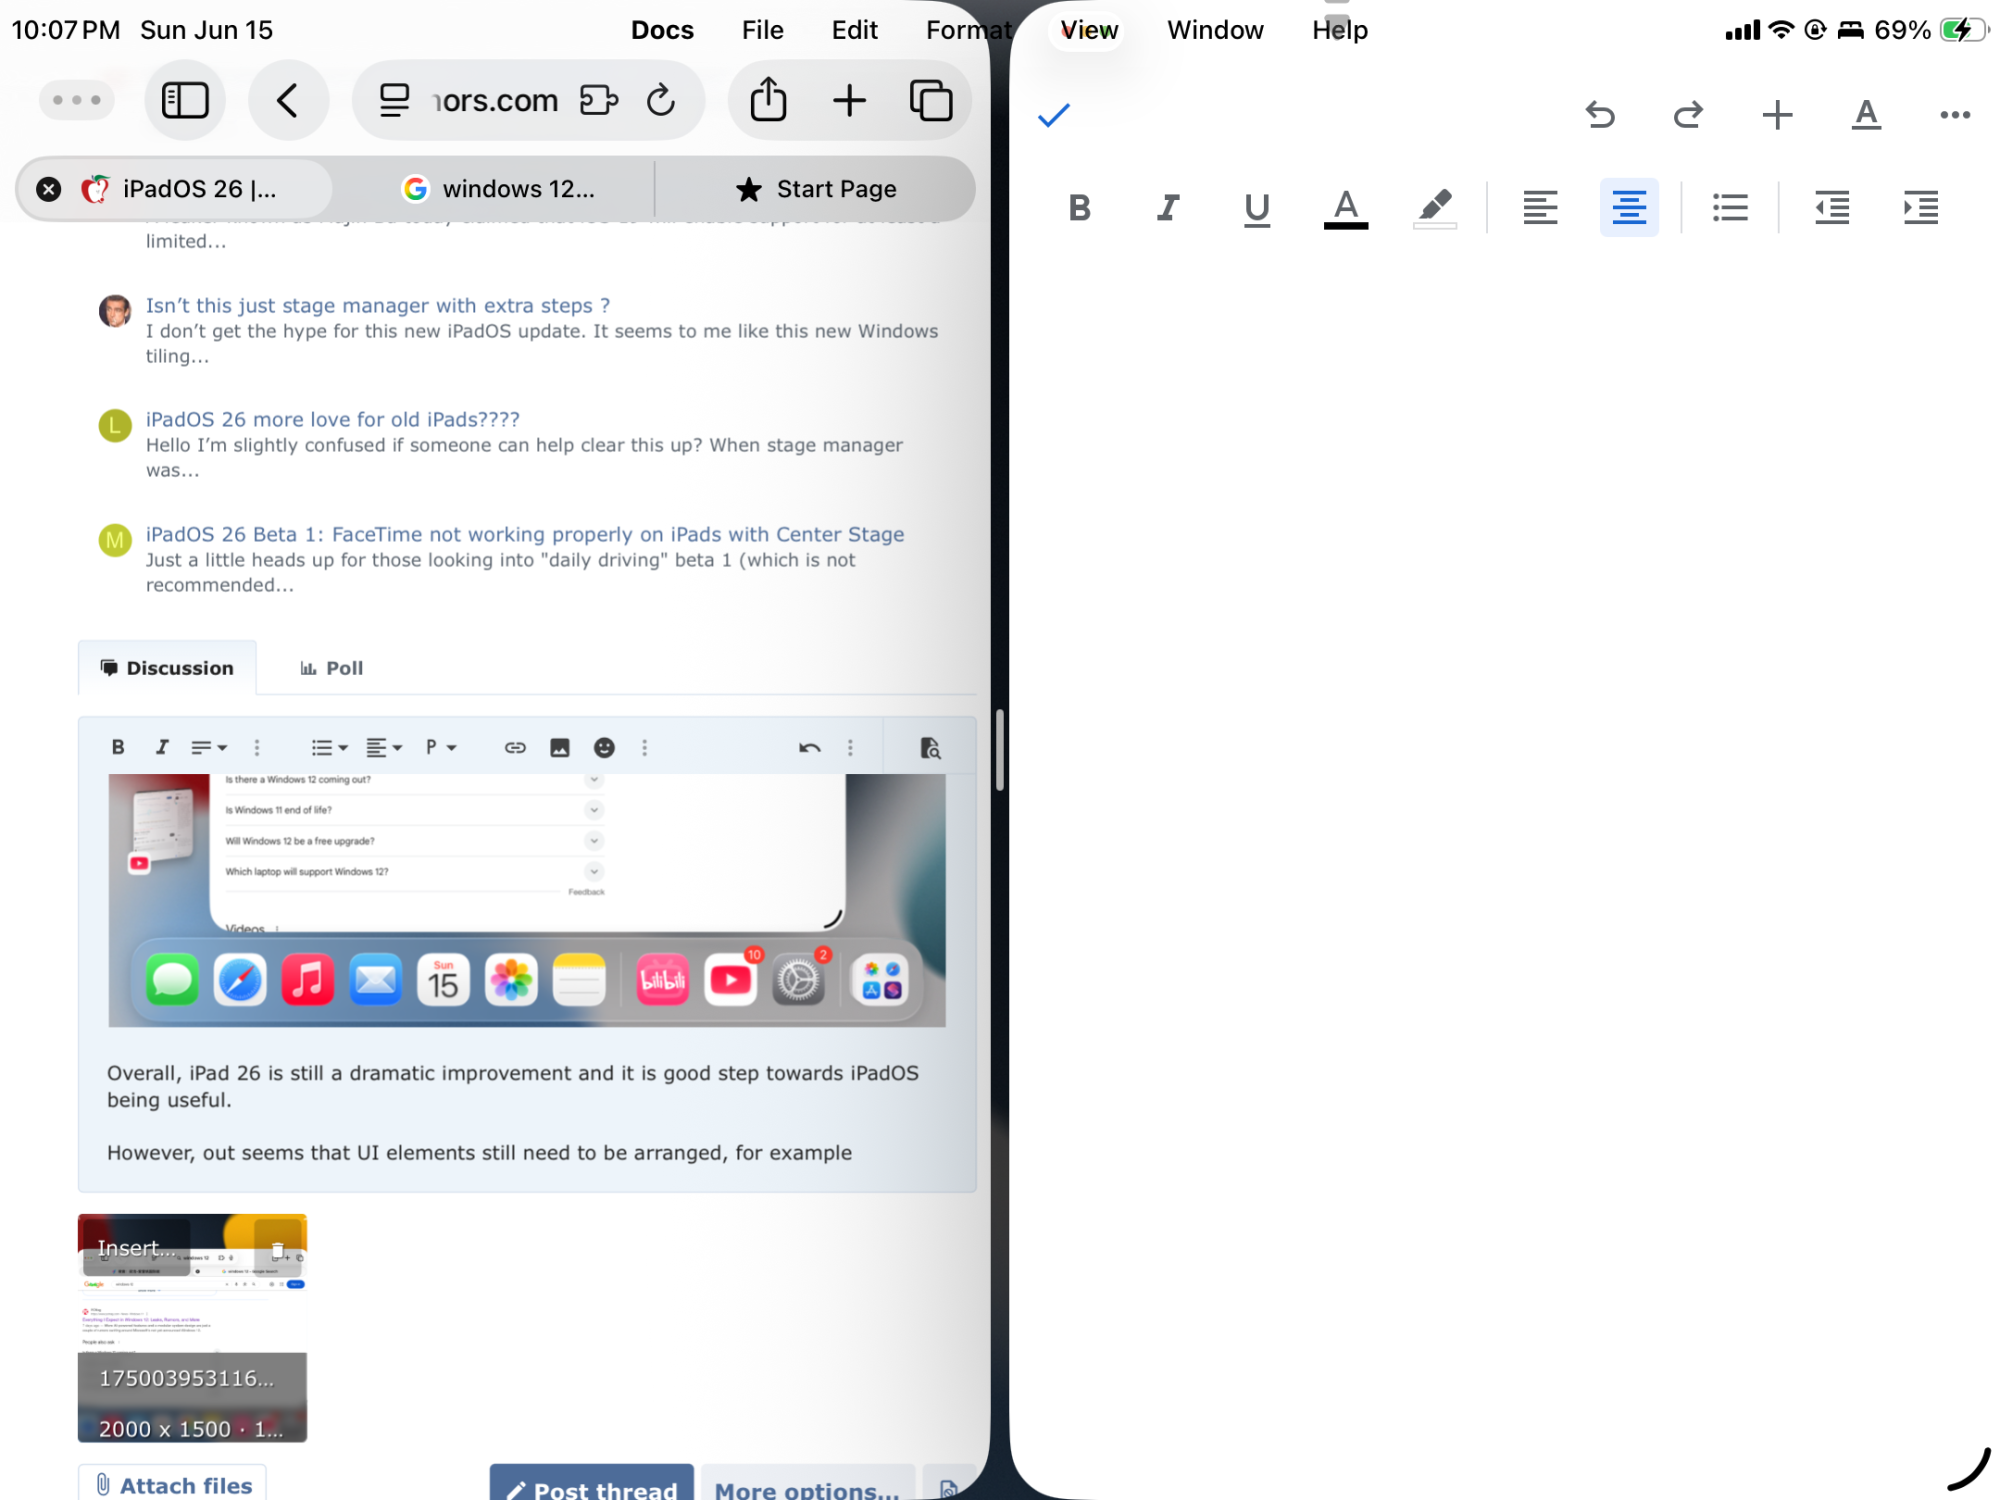Expand more options beside editor undo

(x=851, y=747)
